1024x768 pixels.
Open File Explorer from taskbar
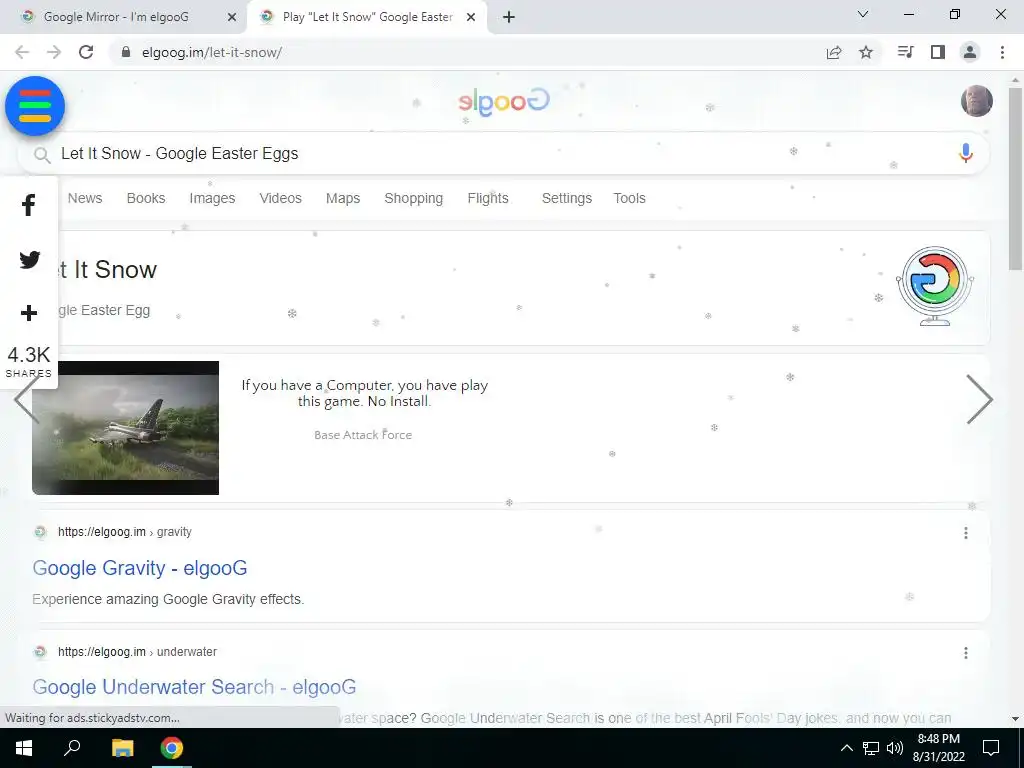[122, 748]
